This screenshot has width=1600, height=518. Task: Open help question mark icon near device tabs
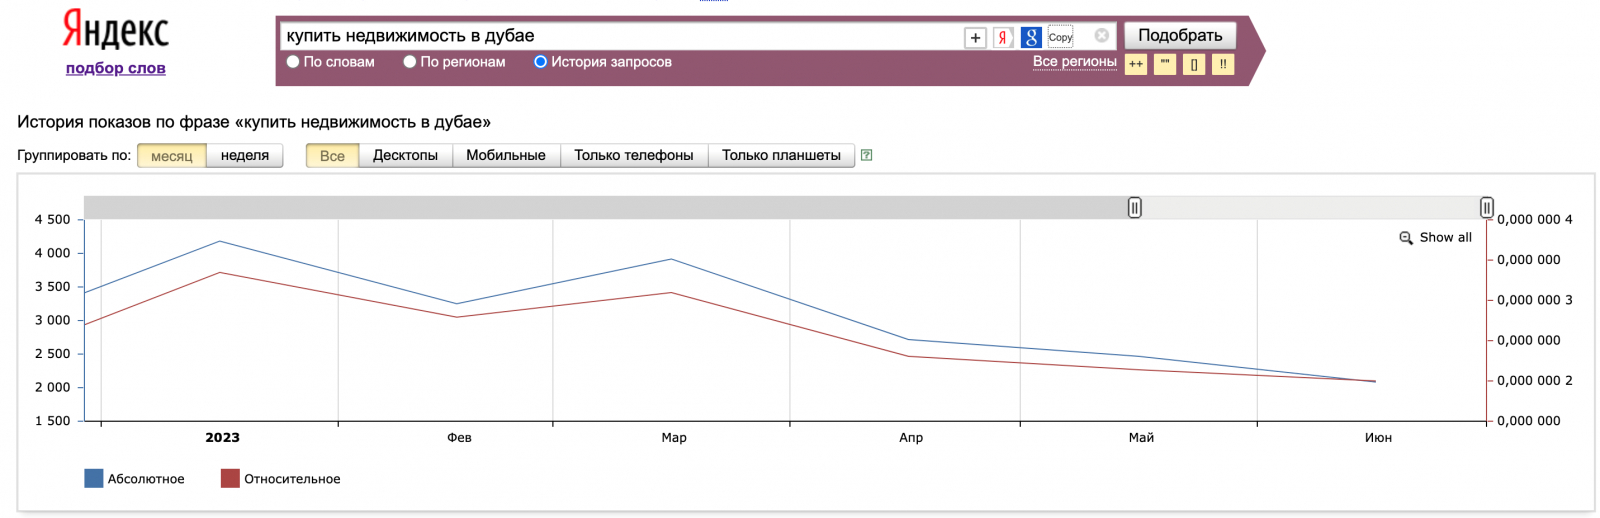866,155
